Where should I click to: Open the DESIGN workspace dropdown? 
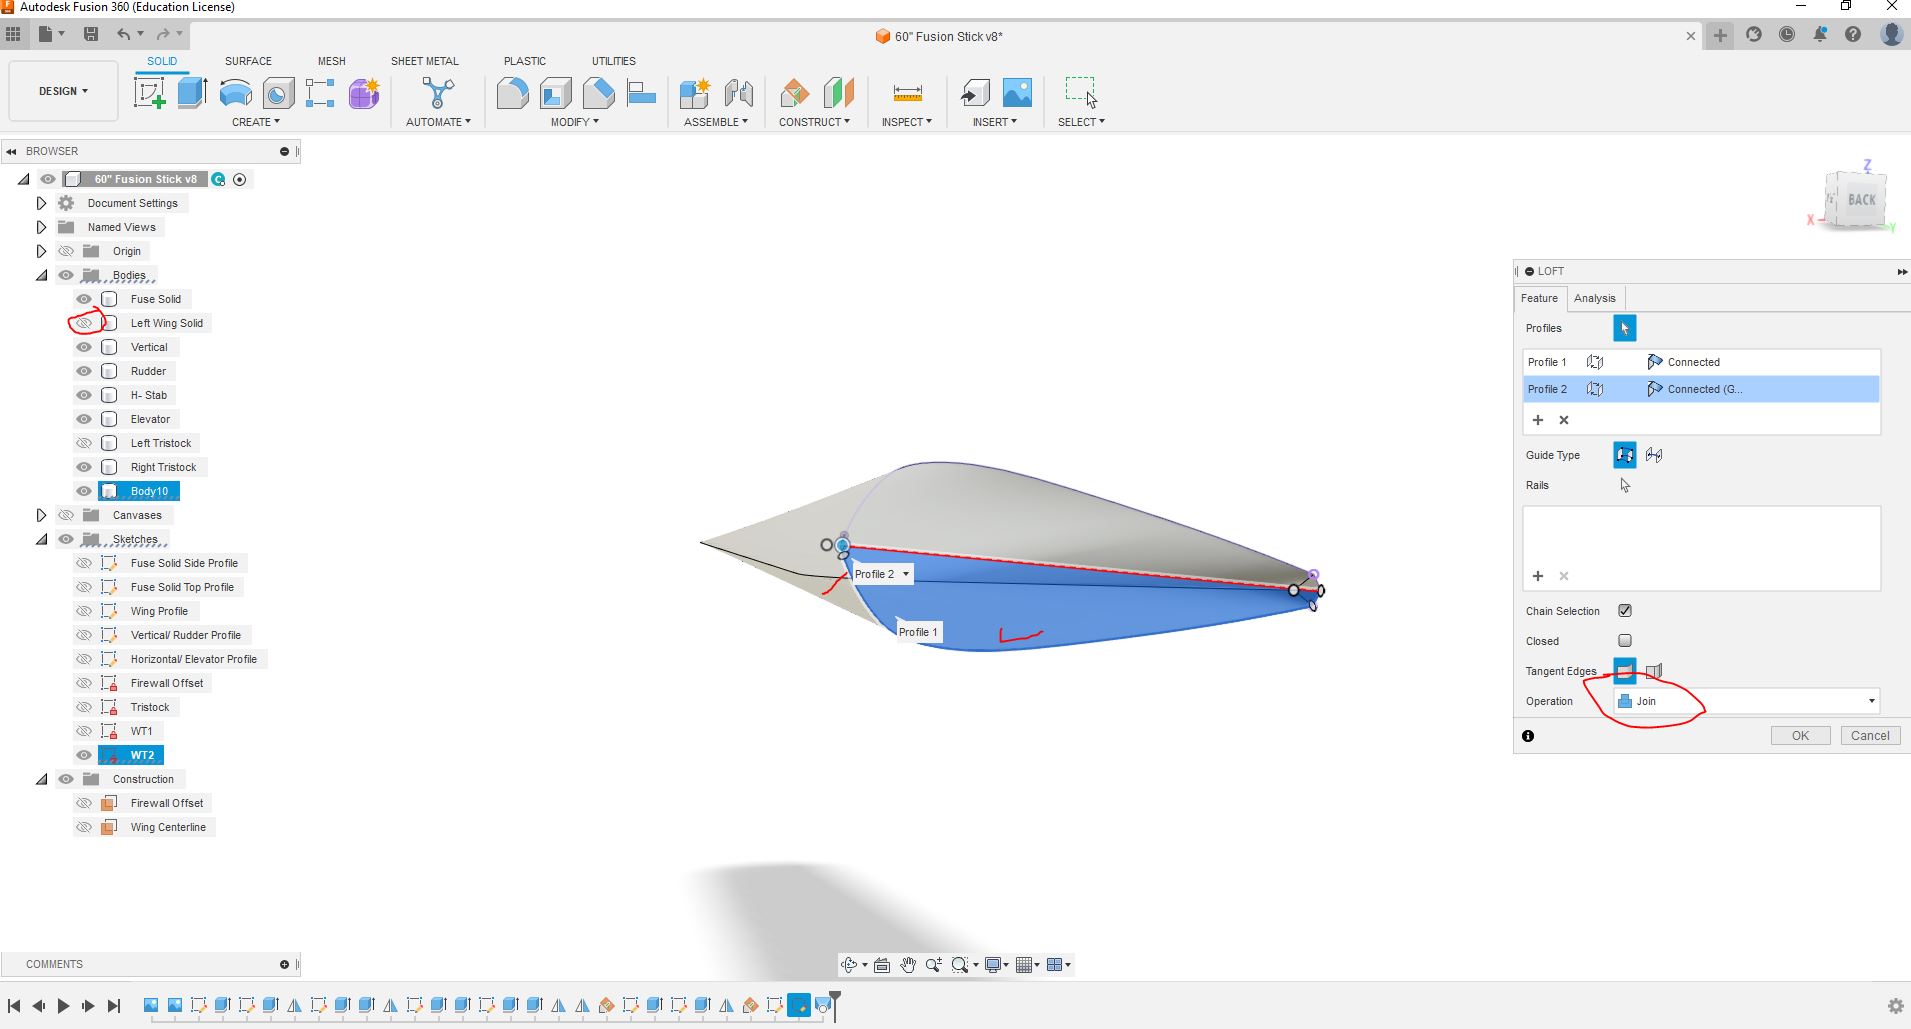63,91
